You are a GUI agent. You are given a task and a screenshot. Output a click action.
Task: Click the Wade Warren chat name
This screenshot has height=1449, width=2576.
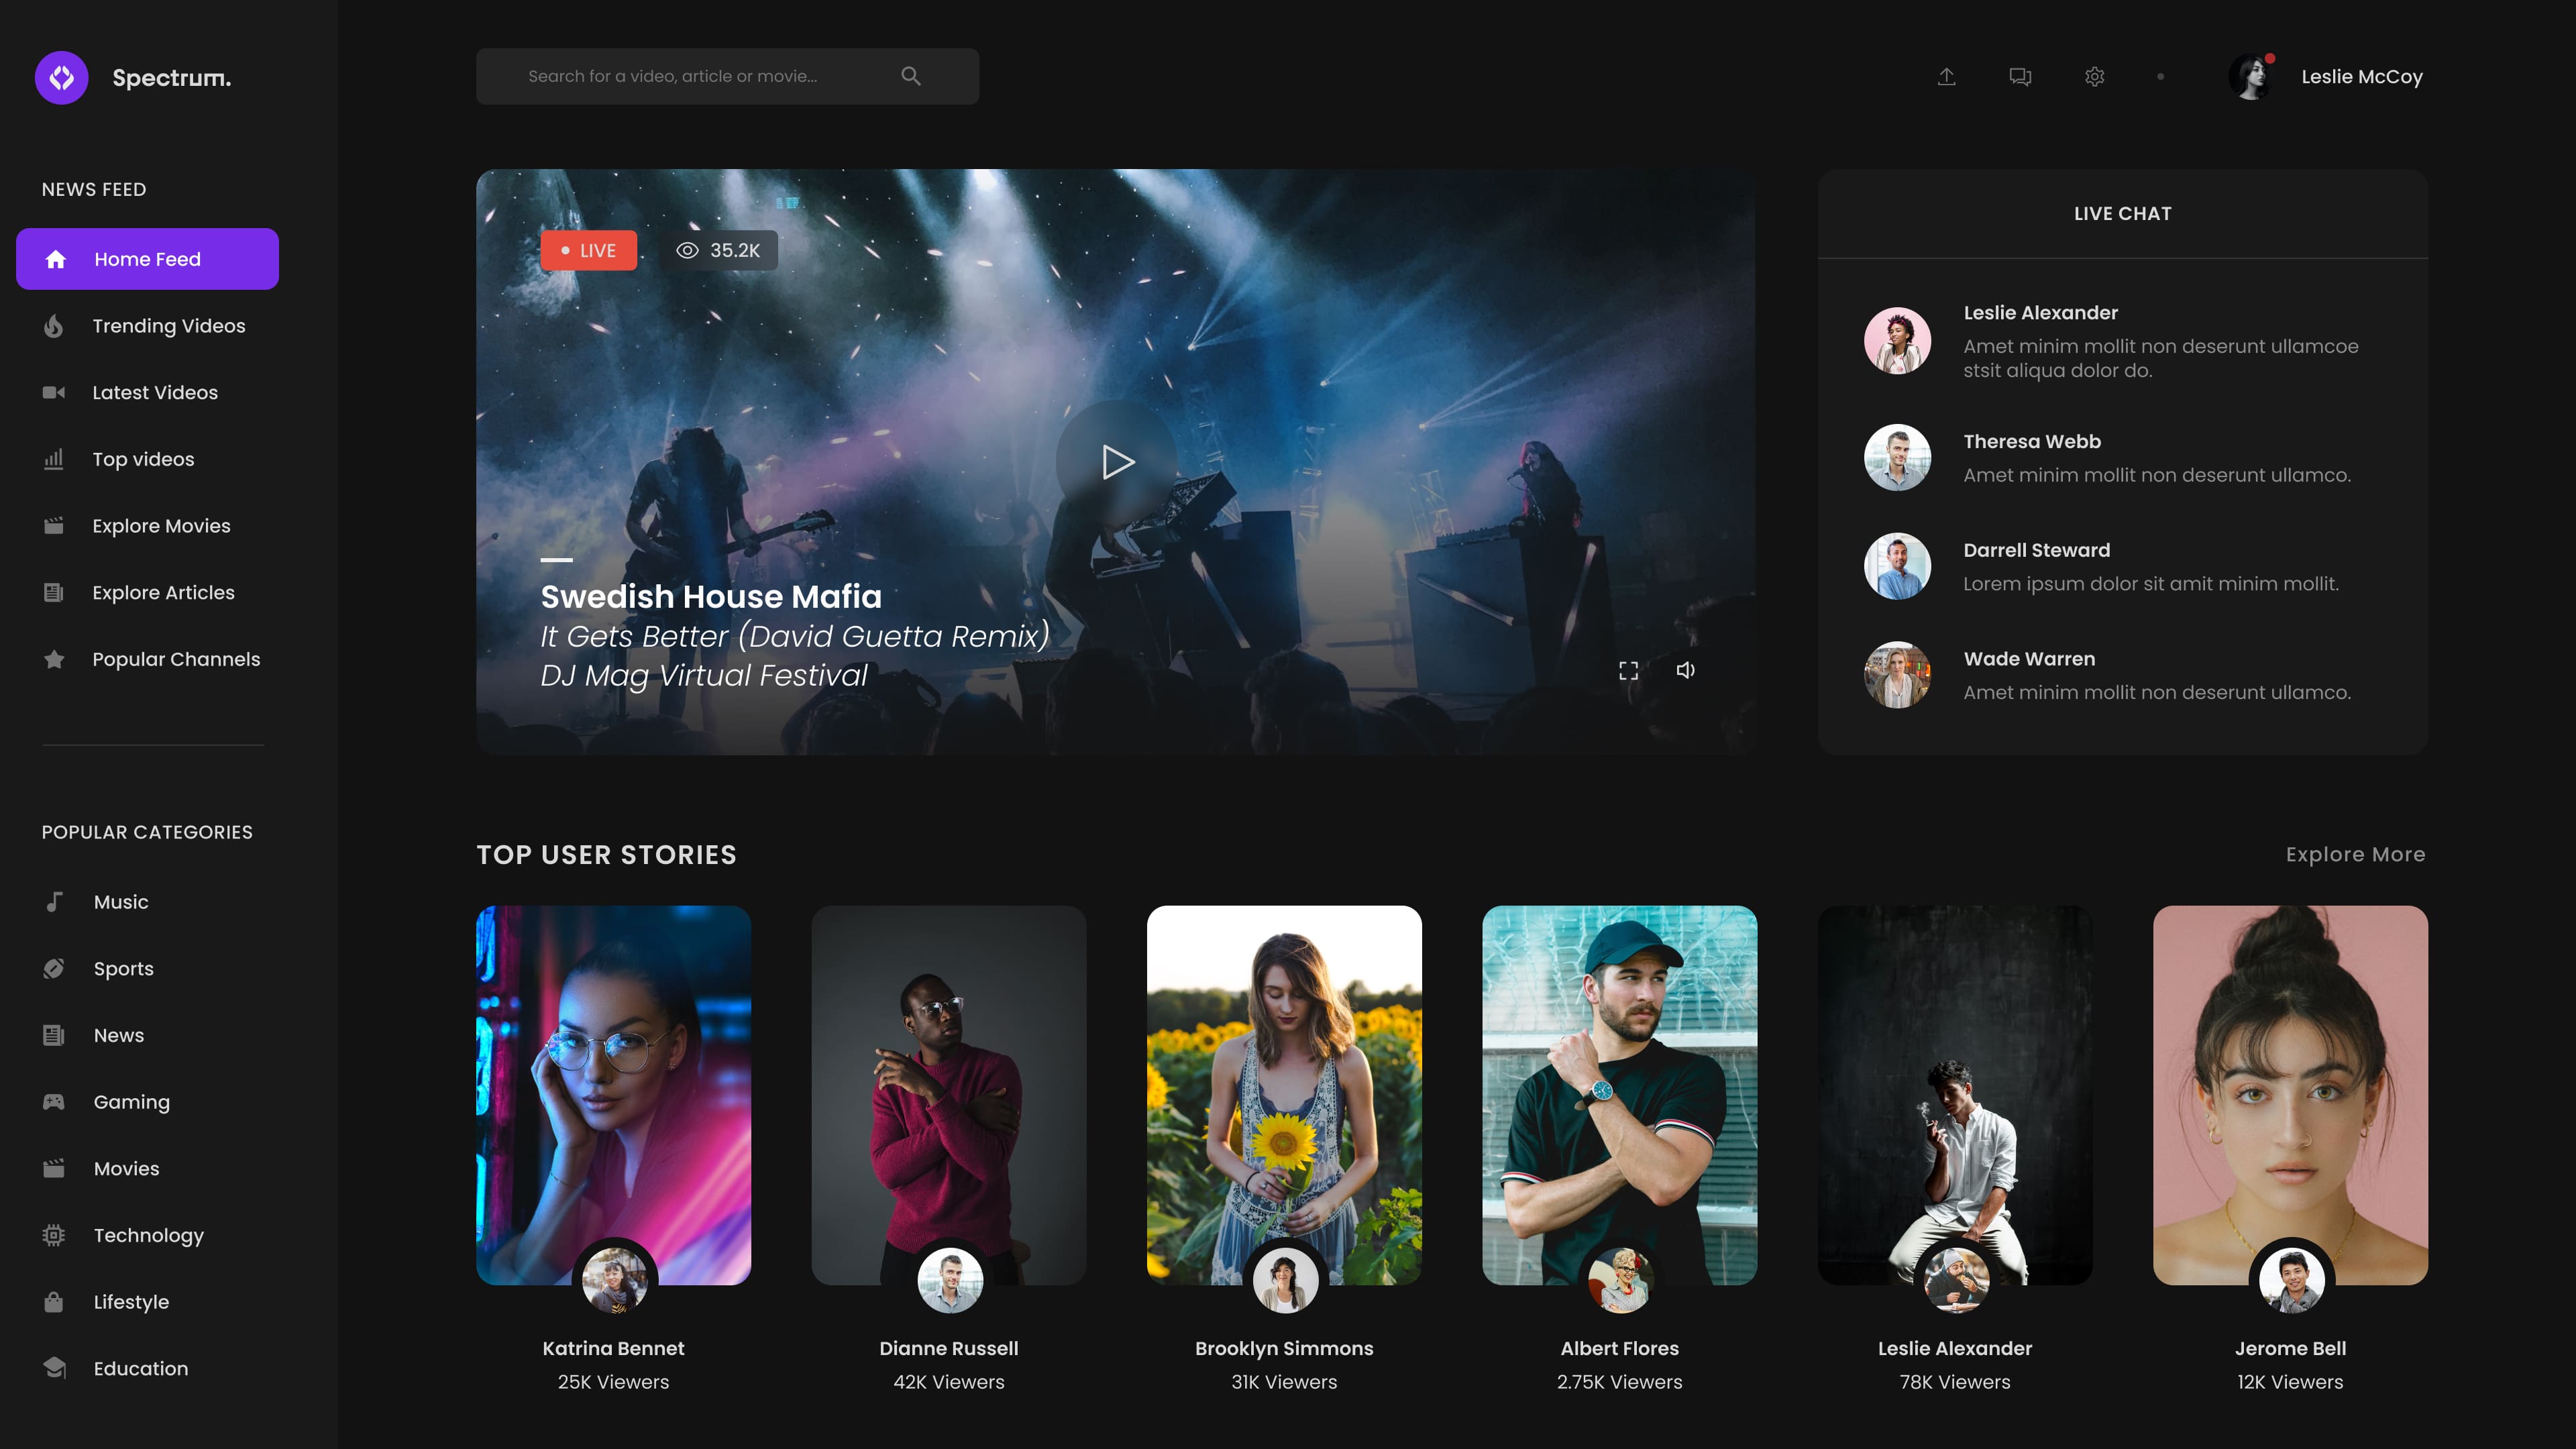(x=2029, y=659)
